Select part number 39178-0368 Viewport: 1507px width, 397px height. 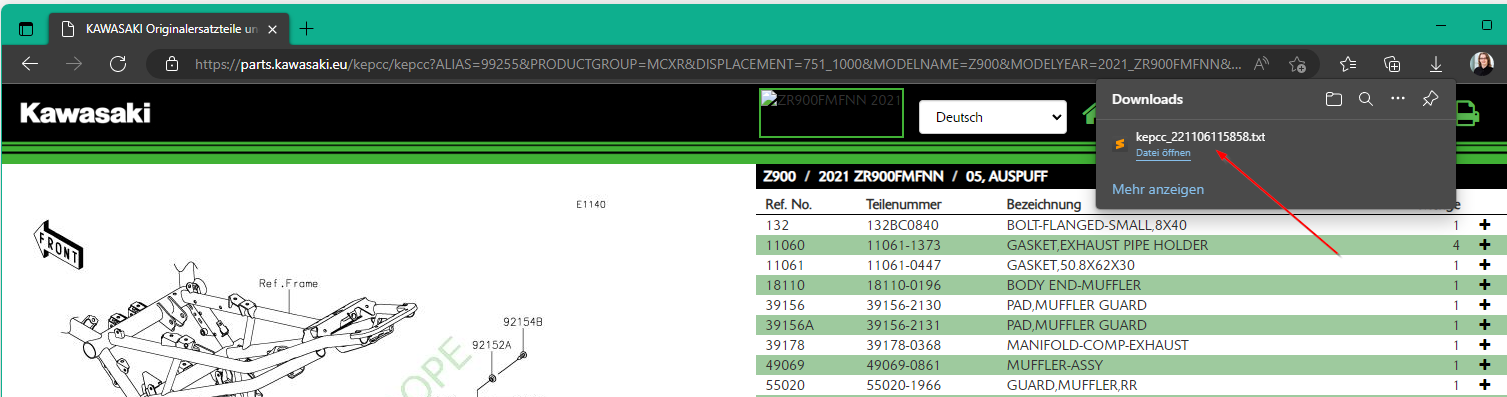(902, 345)
